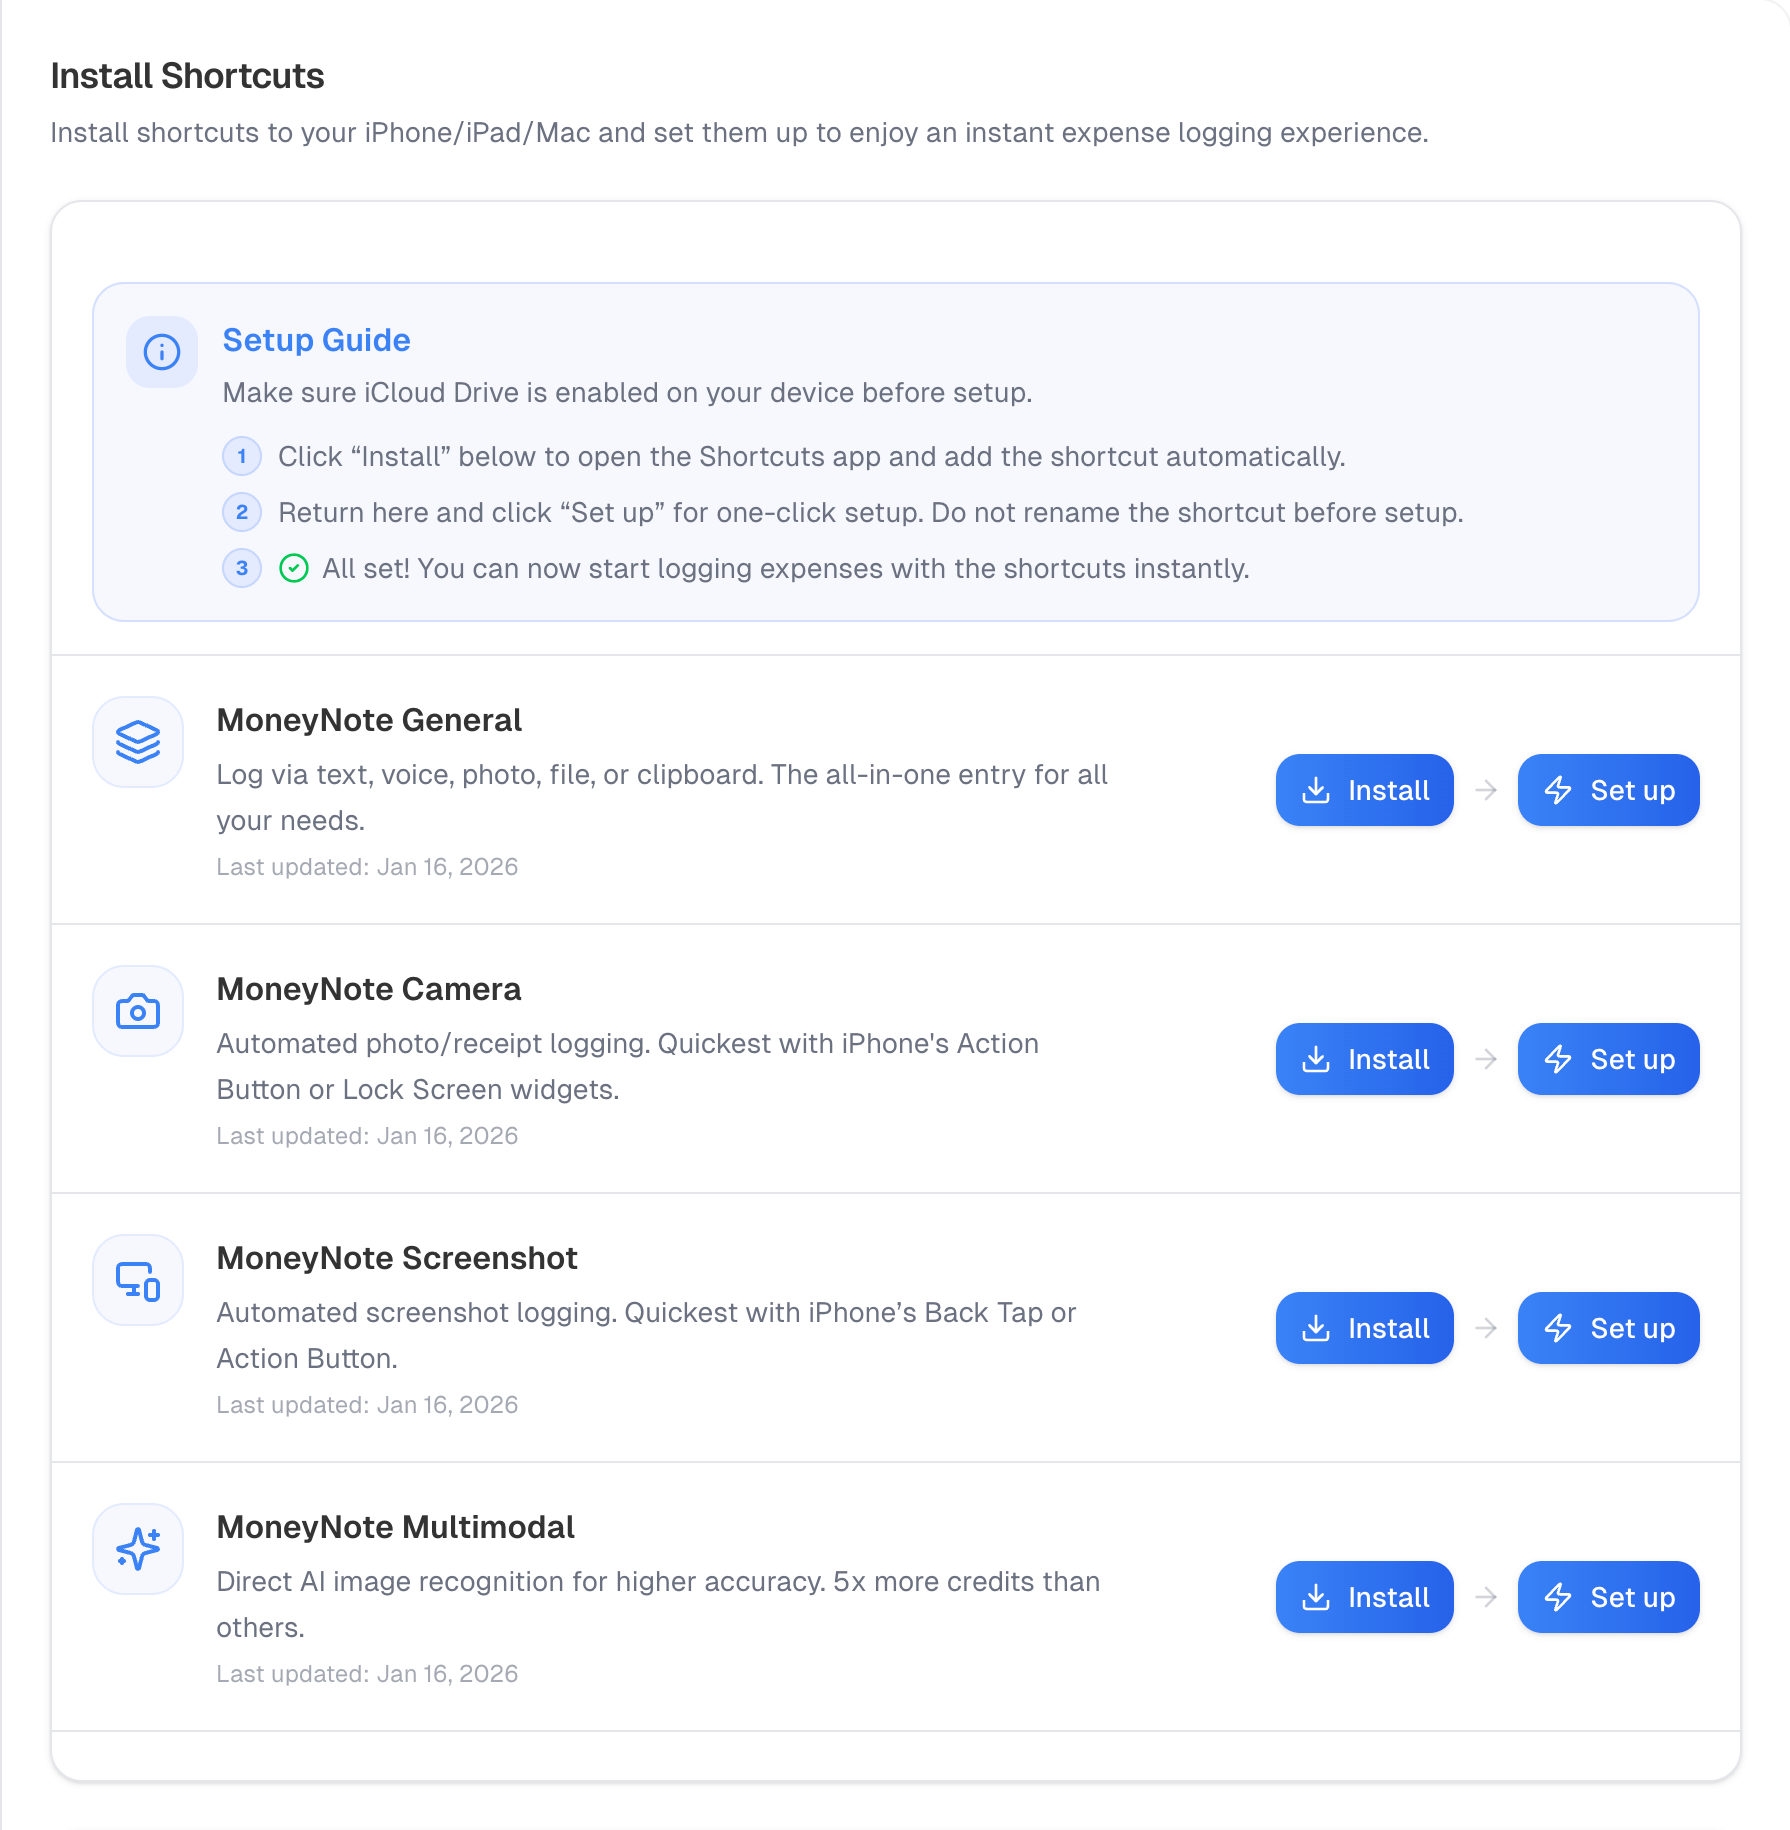Click the Install Shortcuts page heading
The image size is (1790, 1830).
[187, 76]
